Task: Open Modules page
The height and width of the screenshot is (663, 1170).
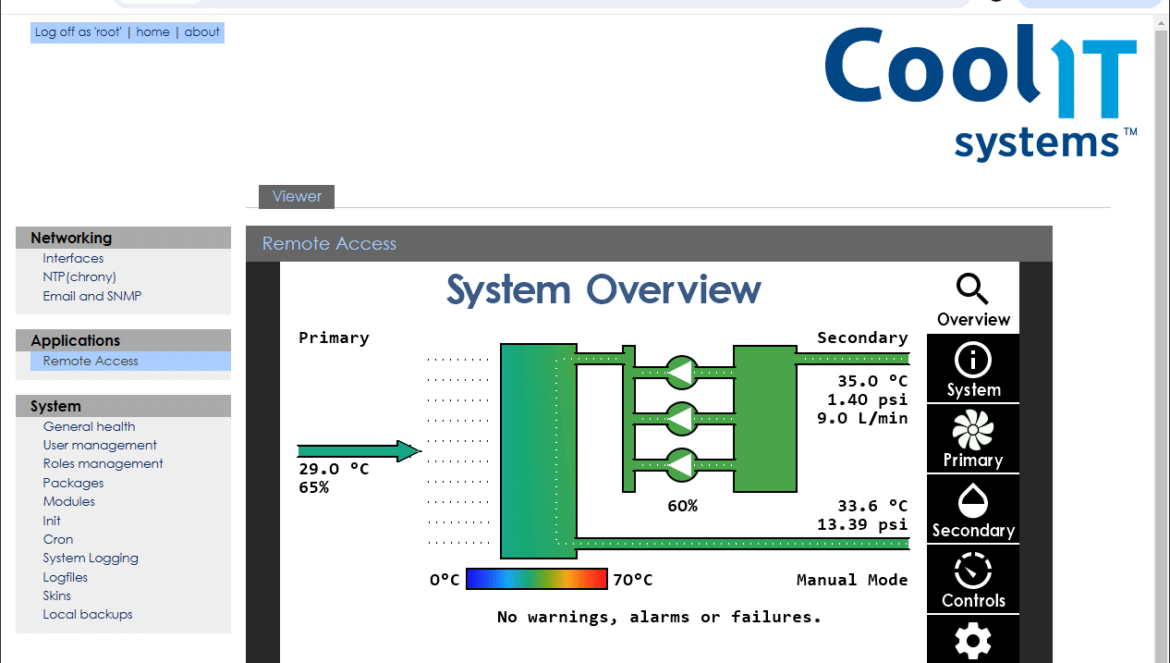Action: pos(69,501)
